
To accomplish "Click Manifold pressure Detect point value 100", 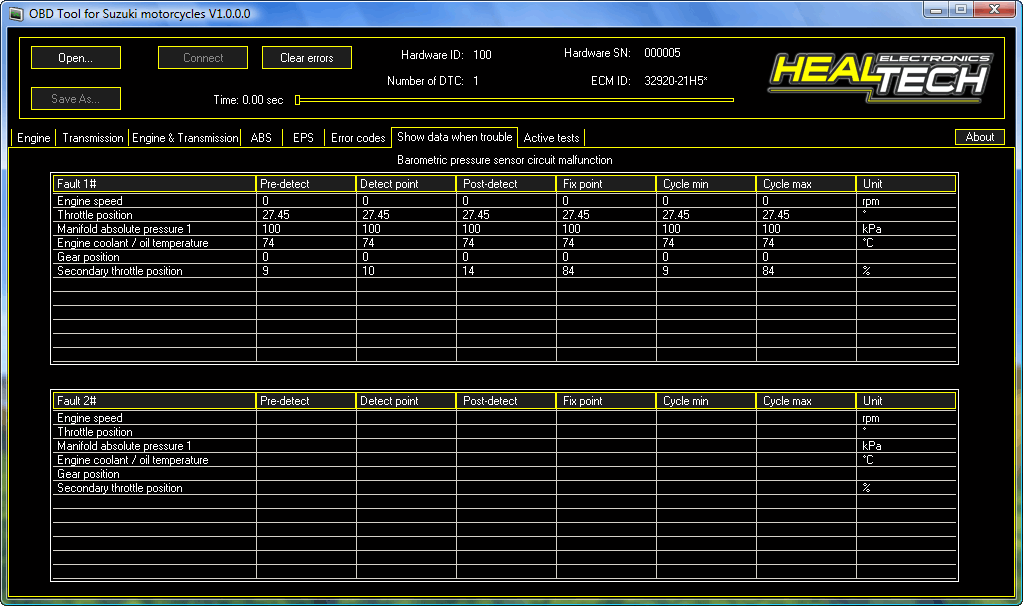I will pyautogui.click(x=371, y=229).
